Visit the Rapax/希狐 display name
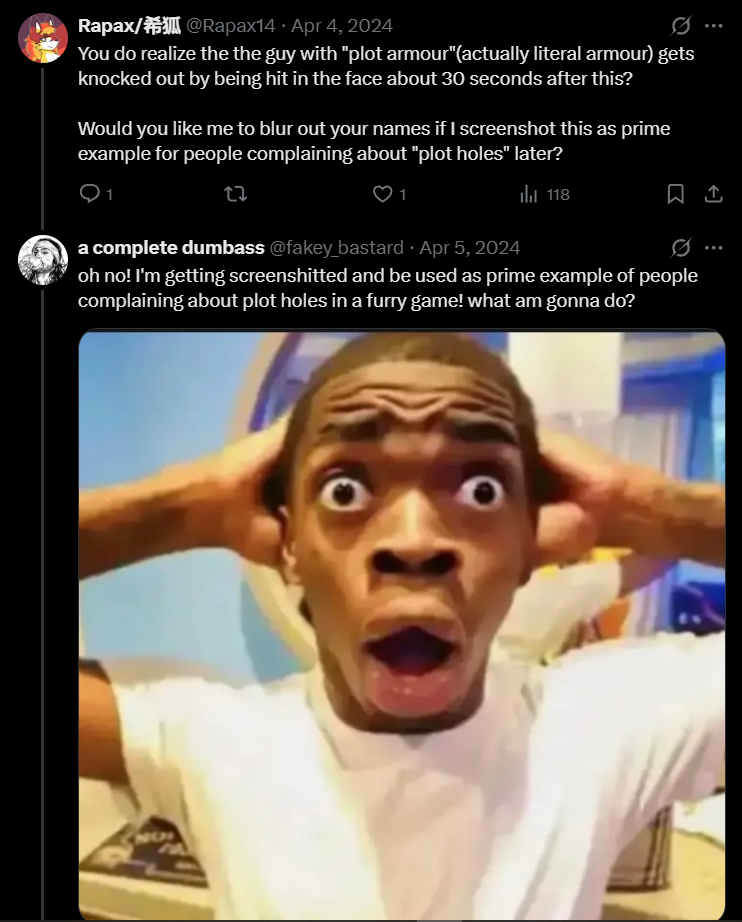Viewport: 742px width, 922px height. coord(129,25)
